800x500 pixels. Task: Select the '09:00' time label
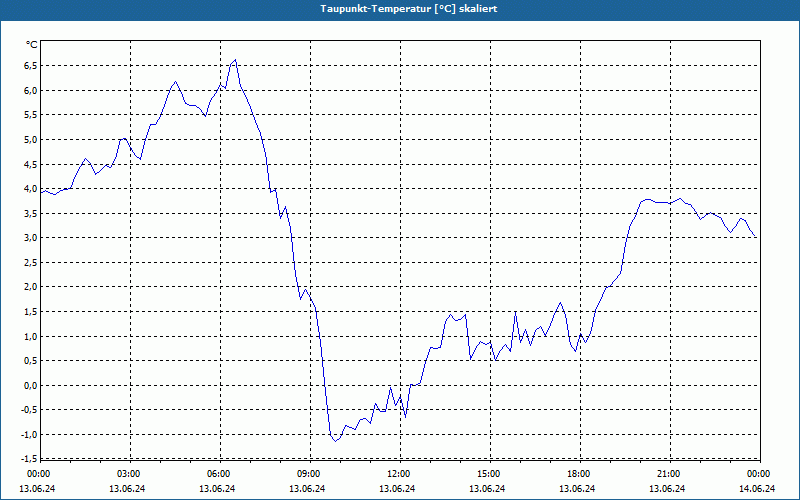point(309,474)
